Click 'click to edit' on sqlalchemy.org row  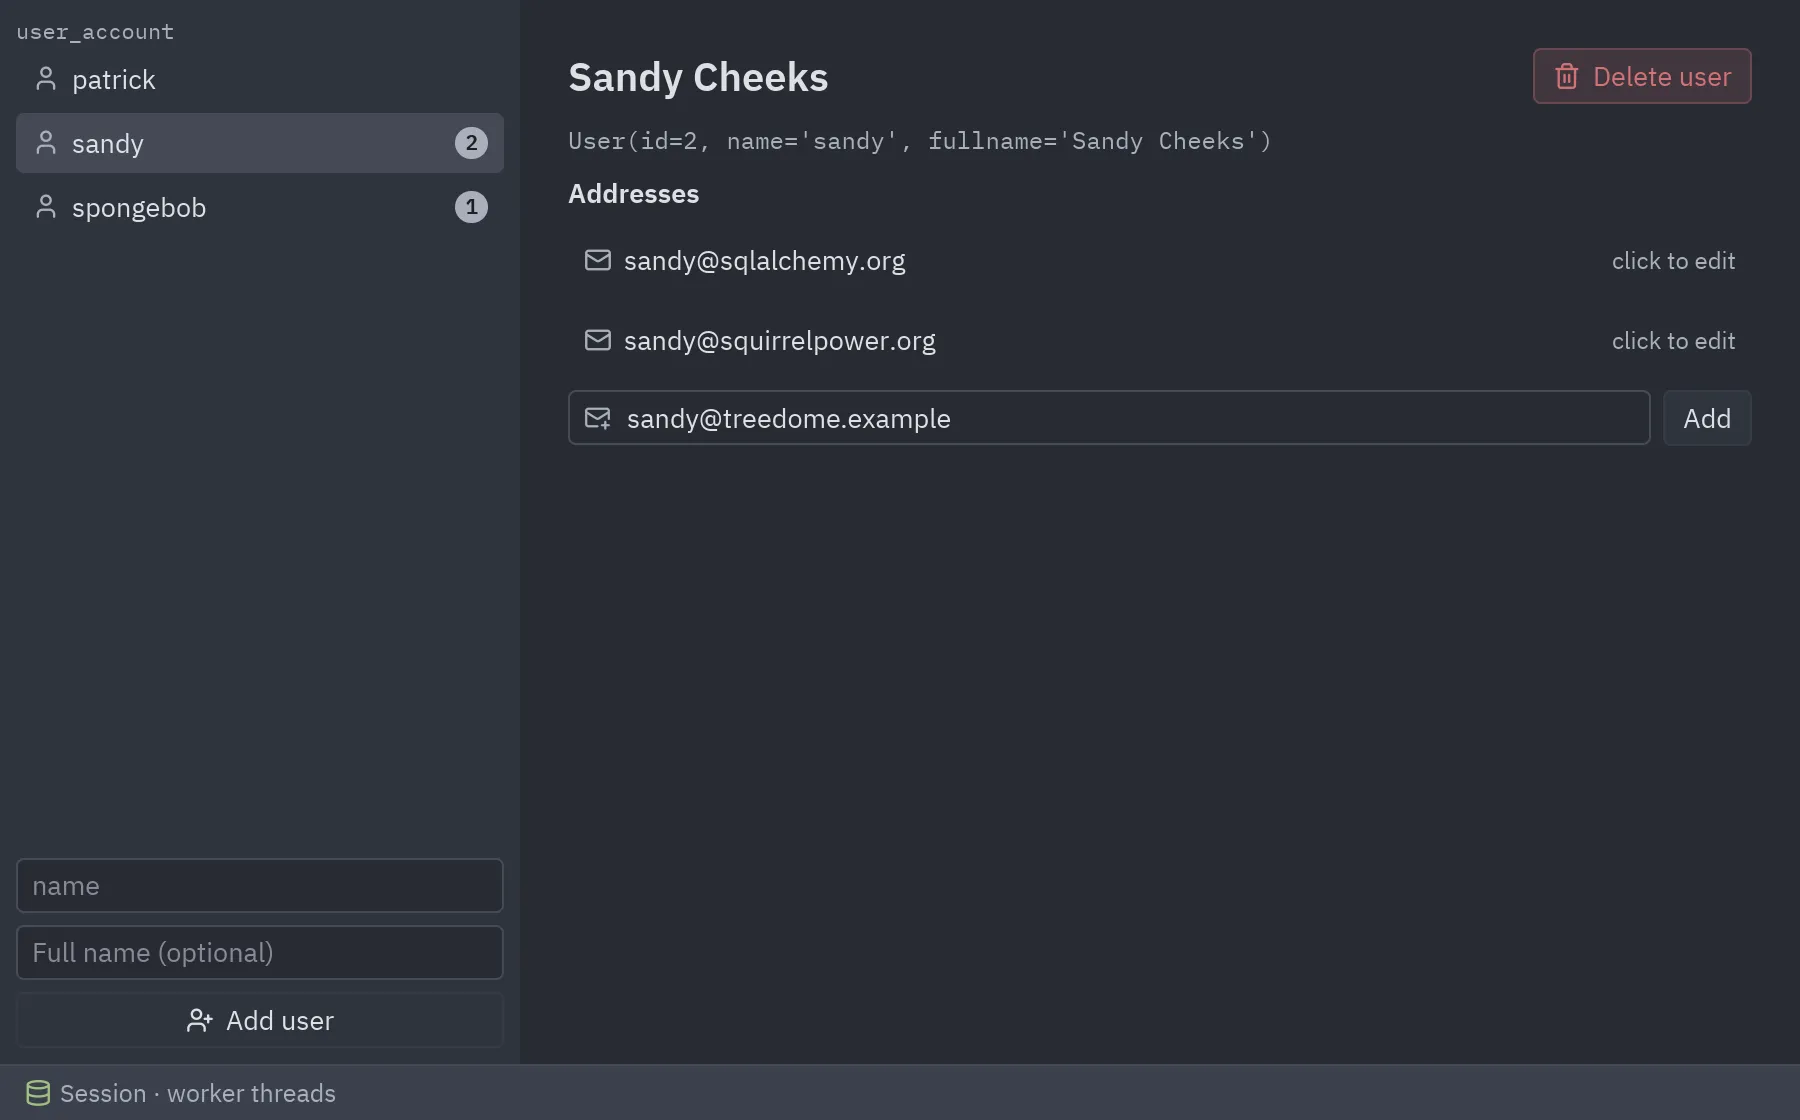(x=1673, y=261)
